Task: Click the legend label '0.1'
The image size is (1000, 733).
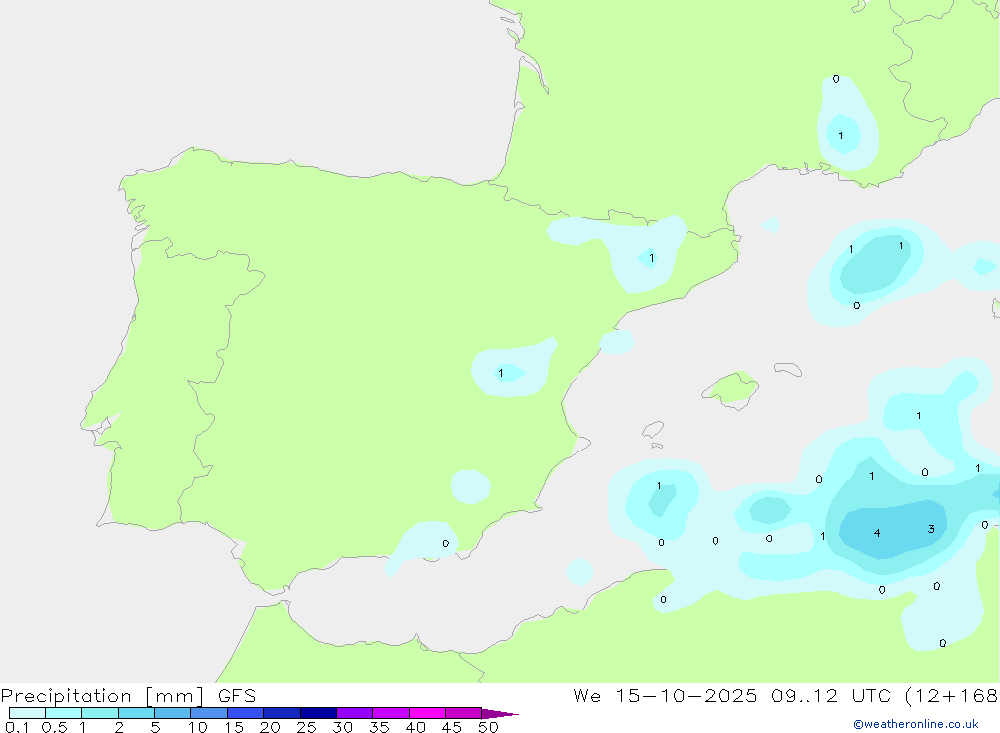Action: (x=17, y=727)
